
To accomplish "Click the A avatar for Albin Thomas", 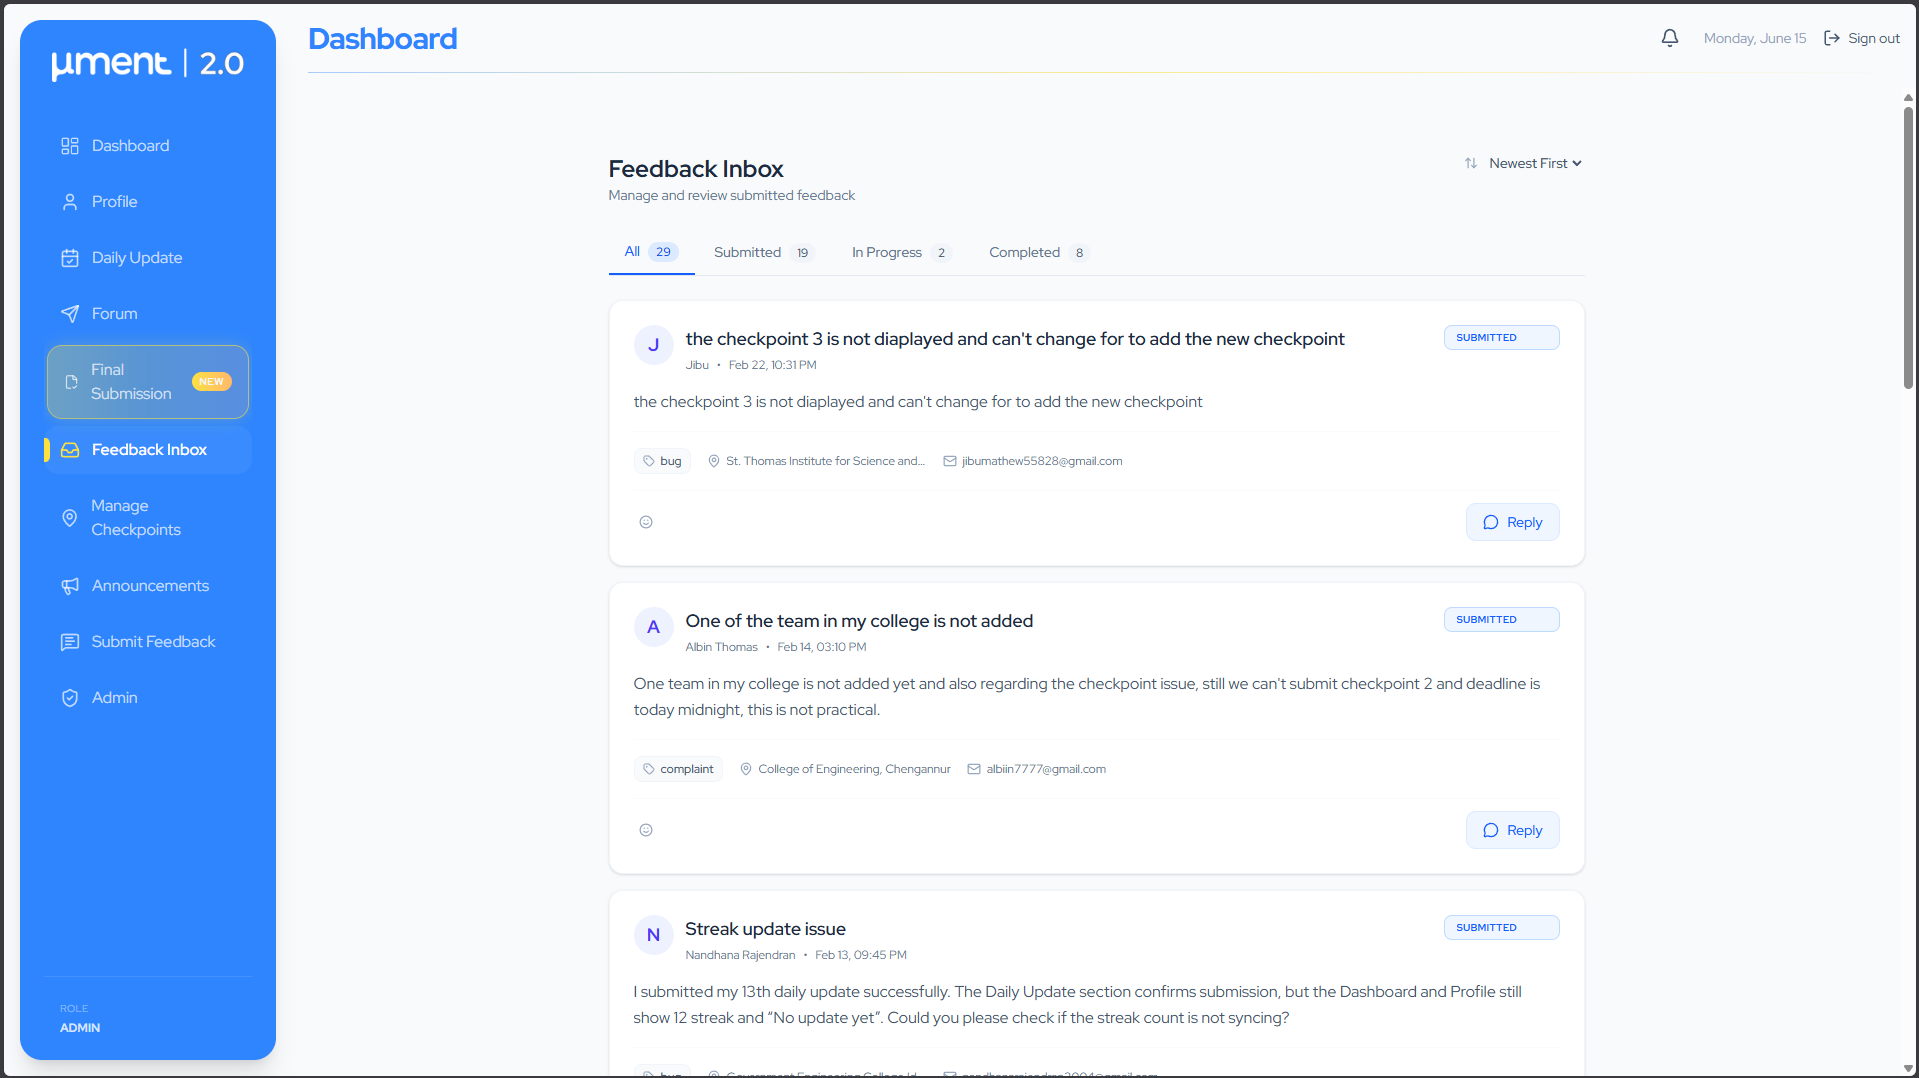I will [653, 627].
